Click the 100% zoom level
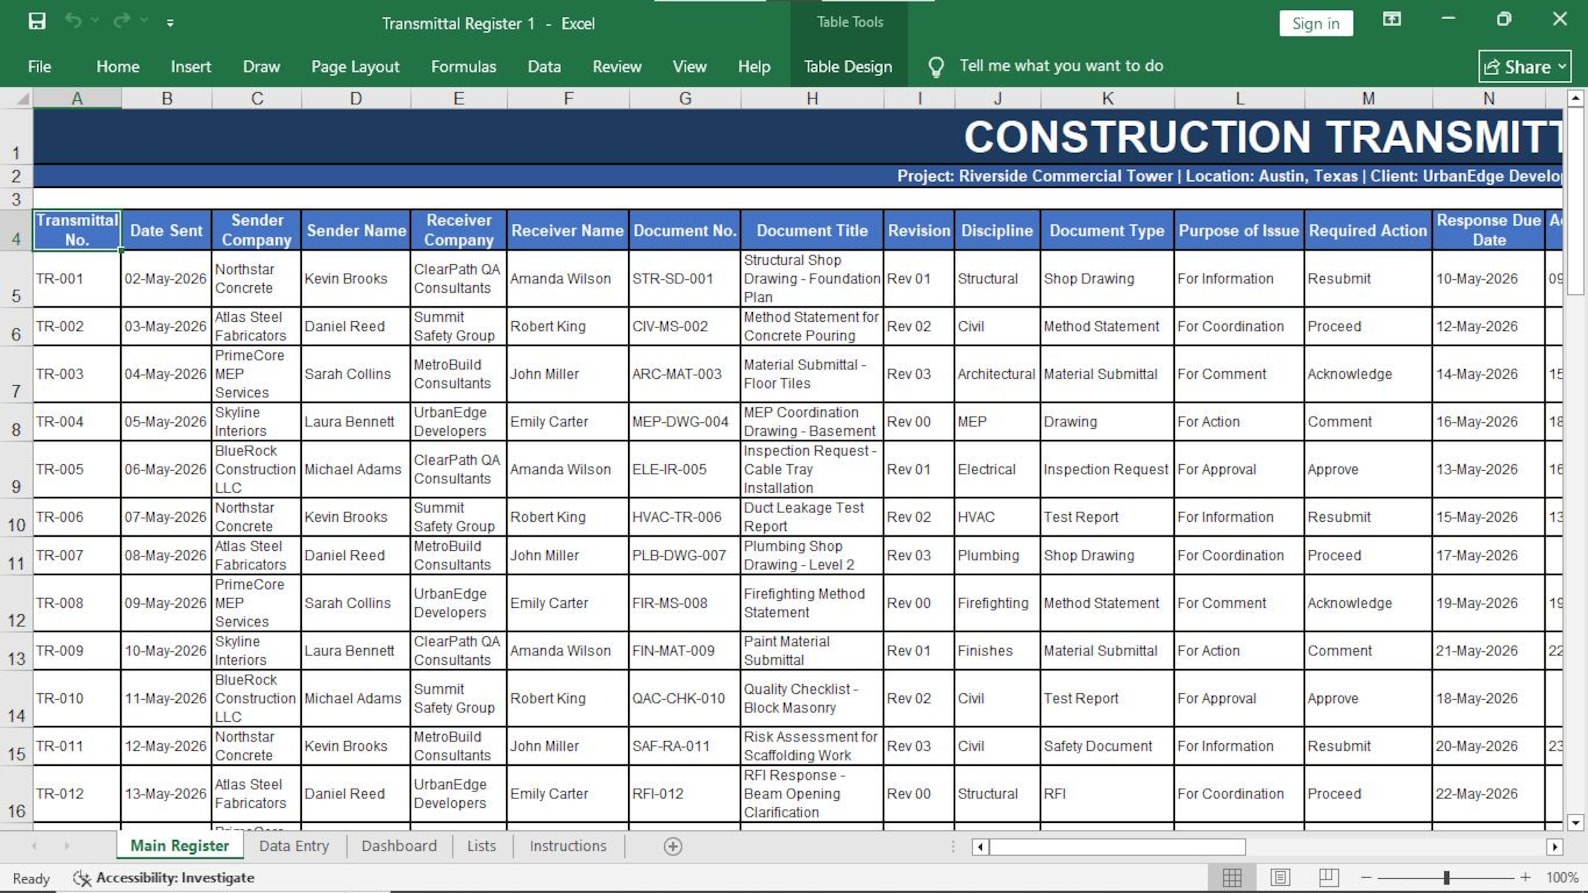The height and width of the screenshot is (893, 1588). coord(1562,878)
